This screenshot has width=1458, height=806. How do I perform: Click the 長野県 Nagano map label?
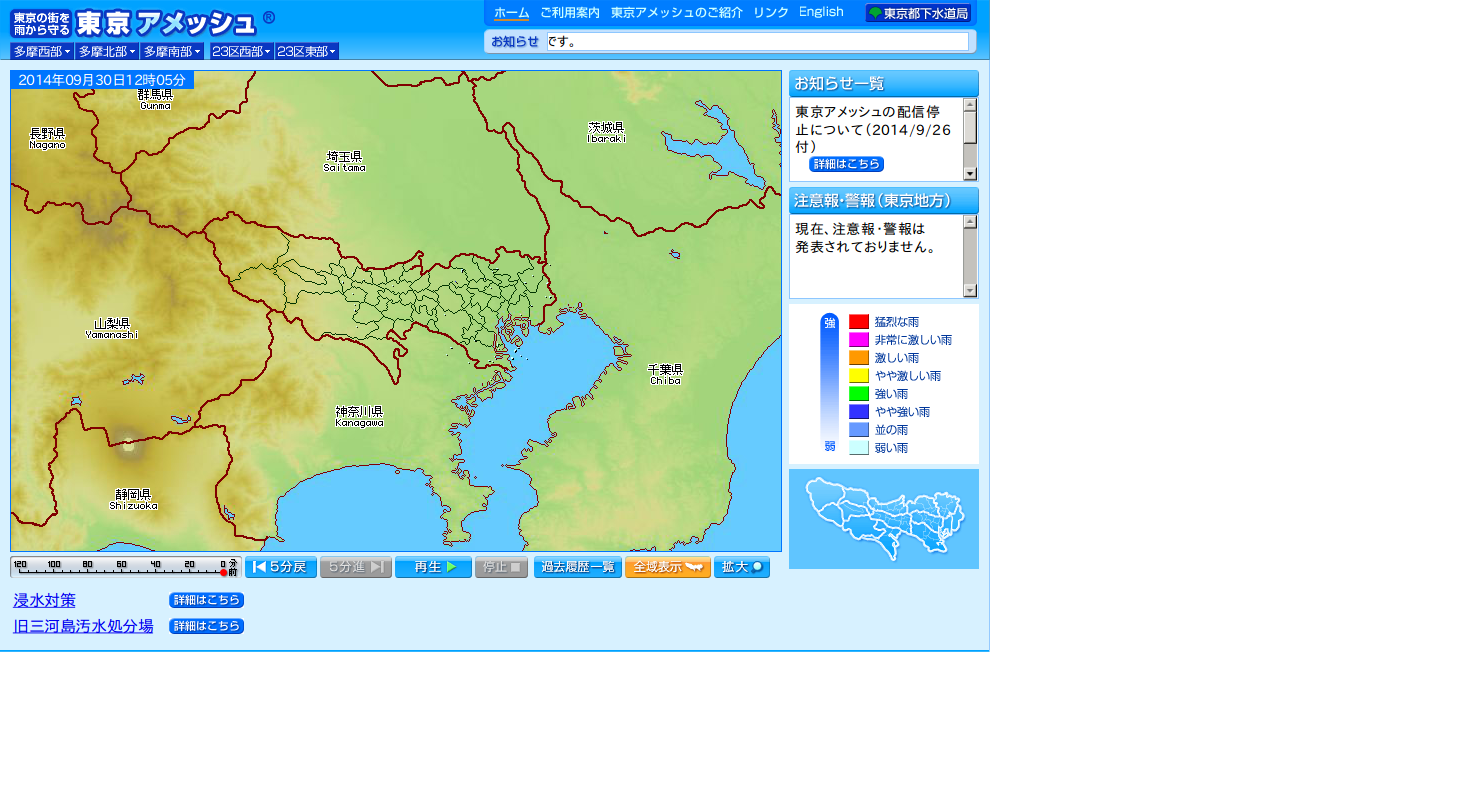pyautogui.click(x=47, y=138)
